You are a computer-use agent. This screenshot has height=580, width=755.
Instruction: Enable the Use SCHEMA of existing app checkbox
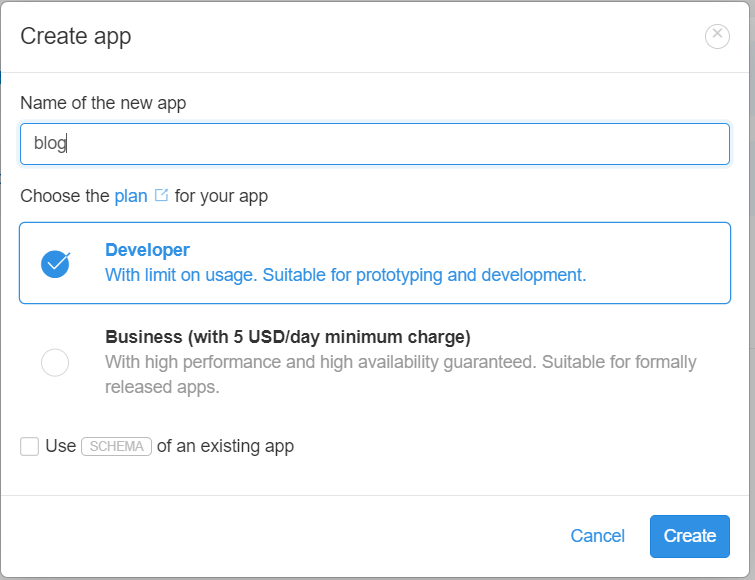(x=29, y=446)
